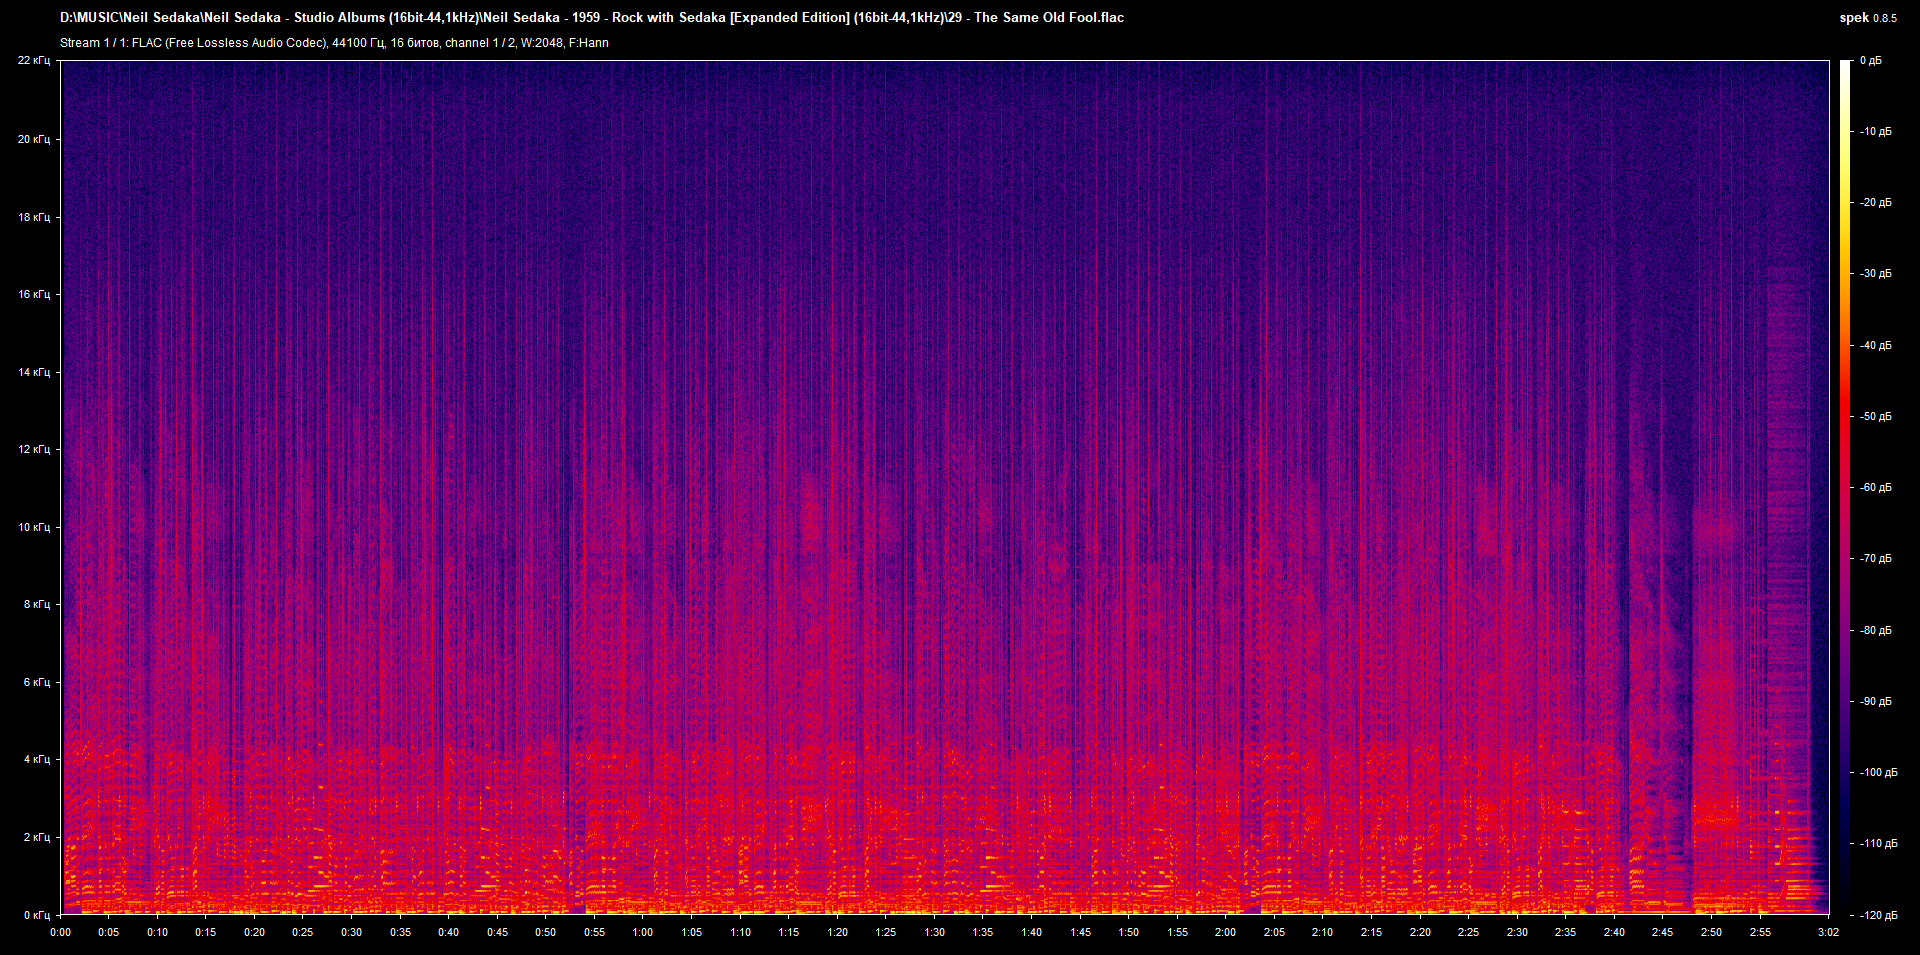This screenshot has width=1920, height=955.
Task: Click the -10 дБ level label
Action: [1875, 131]
